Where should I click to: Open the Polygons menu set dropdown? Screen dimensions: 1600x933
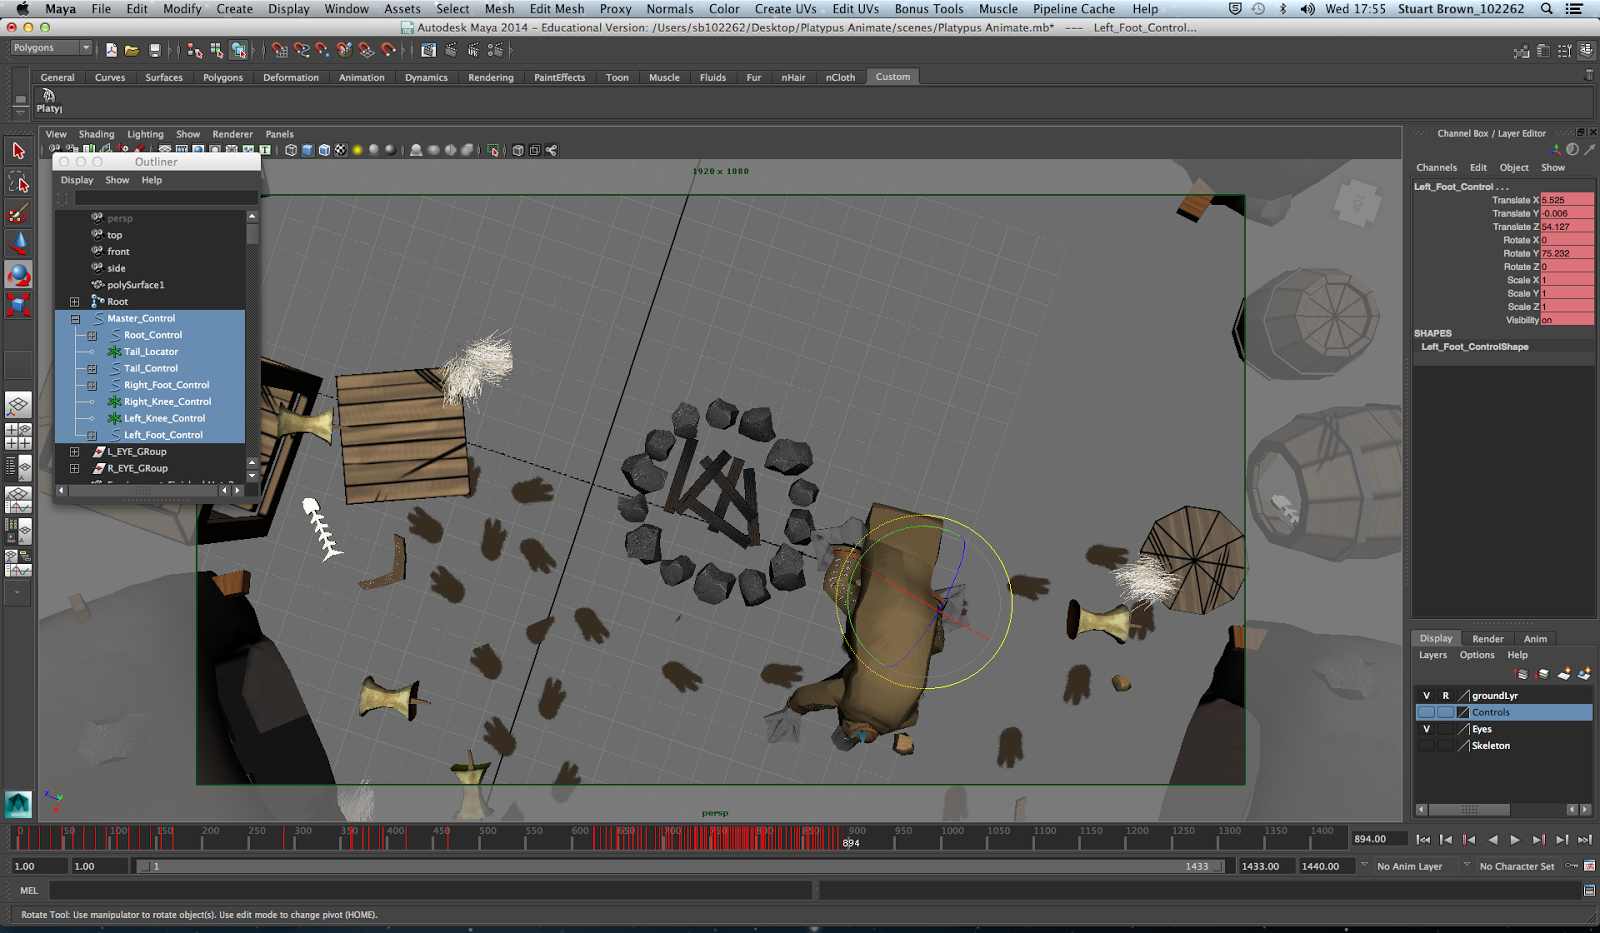50,46
